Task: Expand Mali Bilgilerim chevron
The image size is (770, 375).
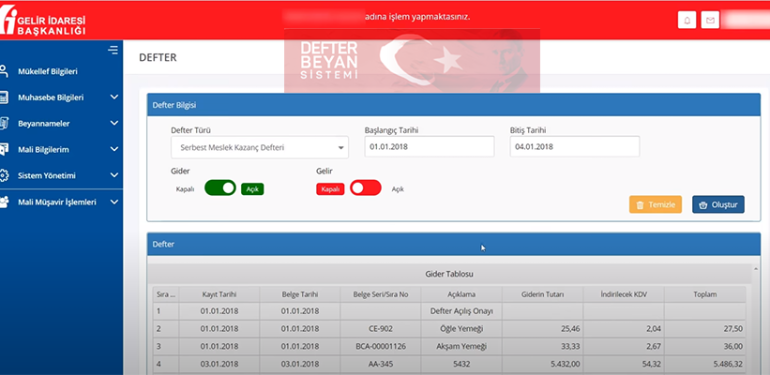Action: point(114,149)
